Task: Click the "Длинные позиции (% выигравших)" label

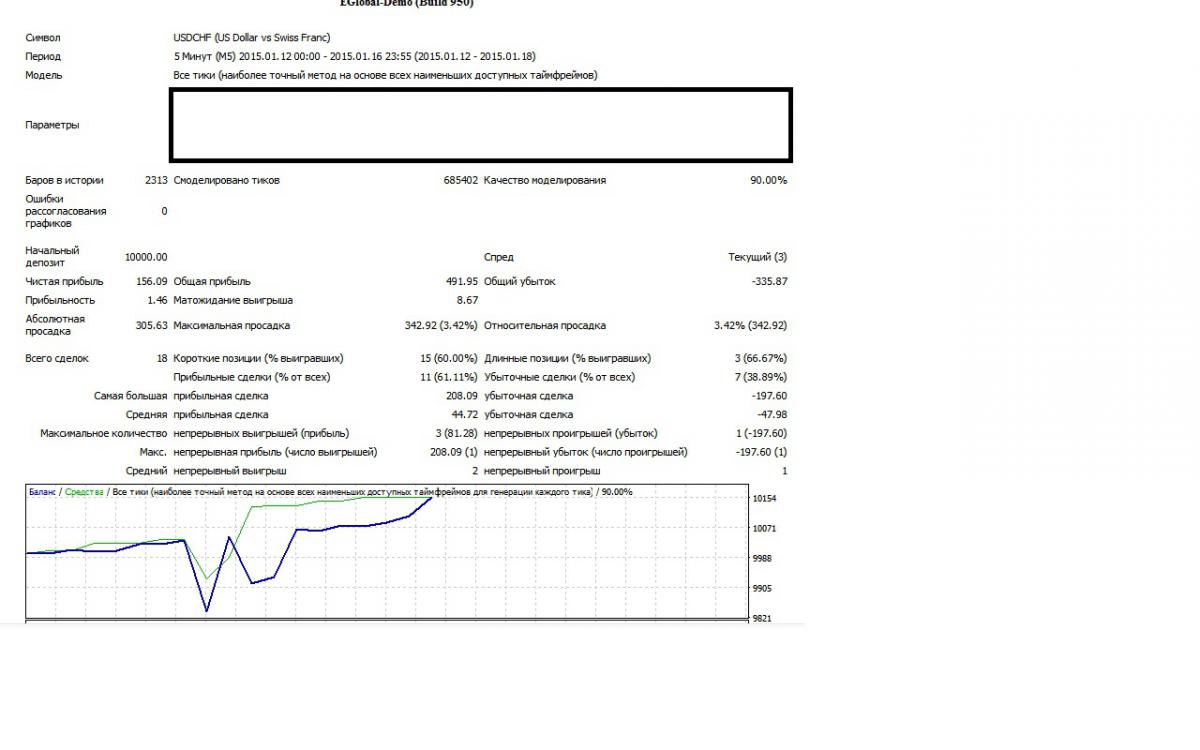Action: pos(568,358)
